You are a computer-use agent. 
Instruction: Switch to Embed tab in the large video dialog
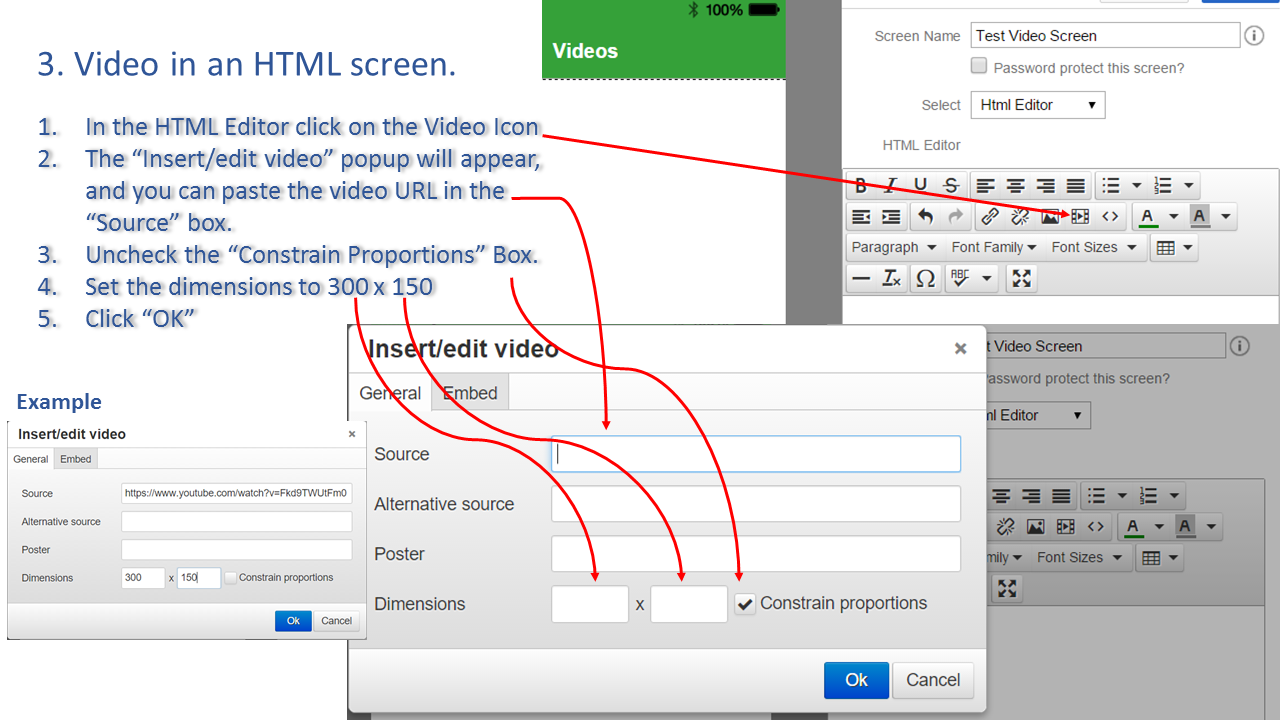(470, 393)
